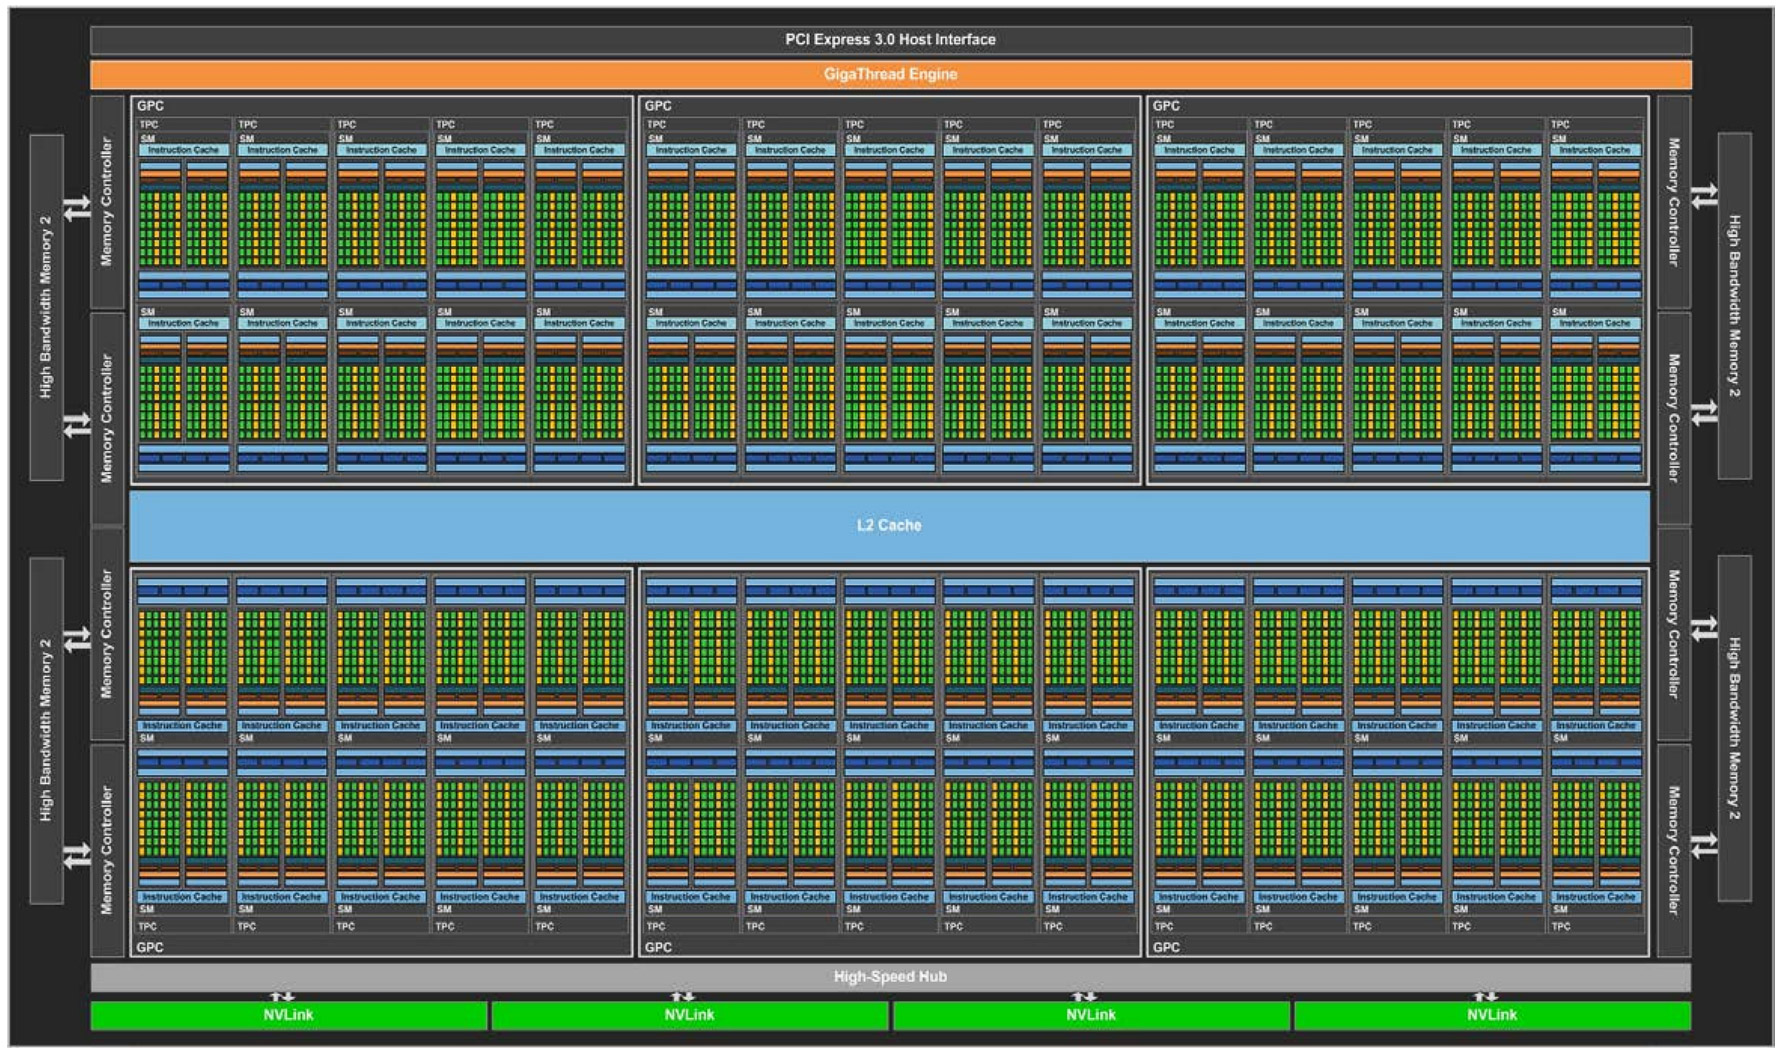Click the GPC label in the bottom-right cluster
1785x1056 pixels.
click(x=1166, y=947)
